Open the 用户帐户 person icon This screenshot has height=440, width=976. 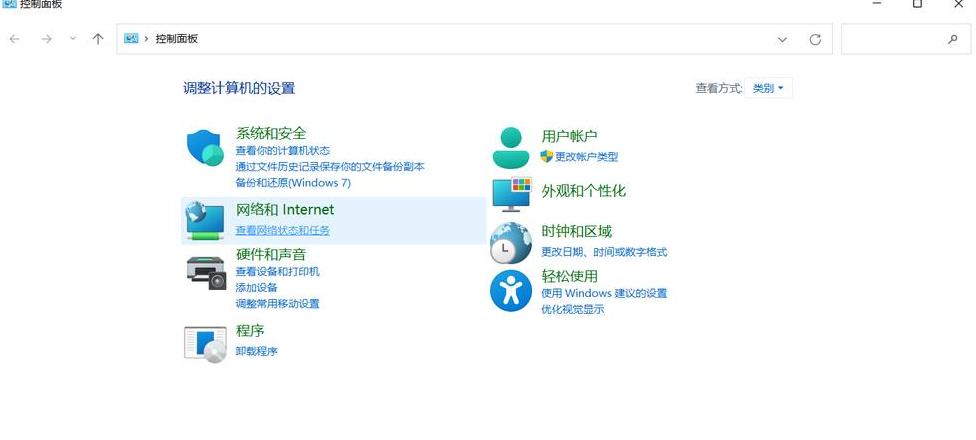510,147
